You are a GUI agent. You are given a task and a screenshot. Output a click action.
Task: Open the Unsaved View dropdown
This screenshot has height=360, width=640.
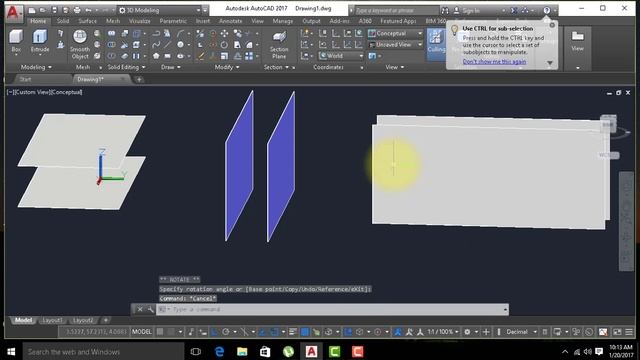[396, 44]
